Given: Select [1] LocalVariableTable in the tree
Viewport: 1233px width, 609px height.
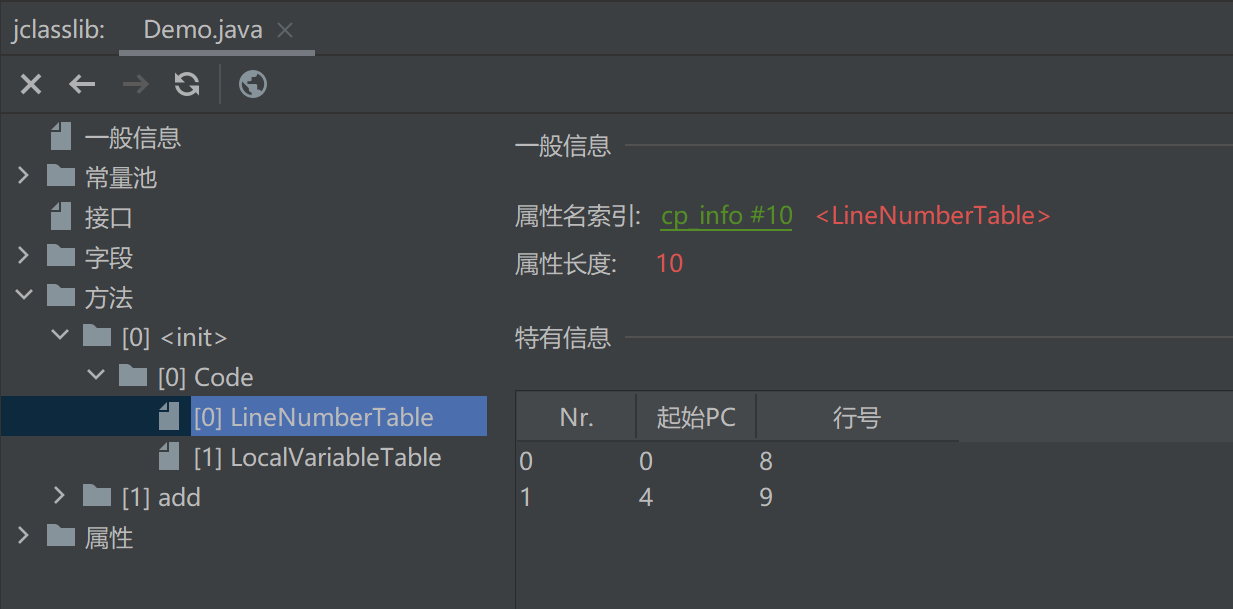Looking at the screenshot, I should pos(317,457).
